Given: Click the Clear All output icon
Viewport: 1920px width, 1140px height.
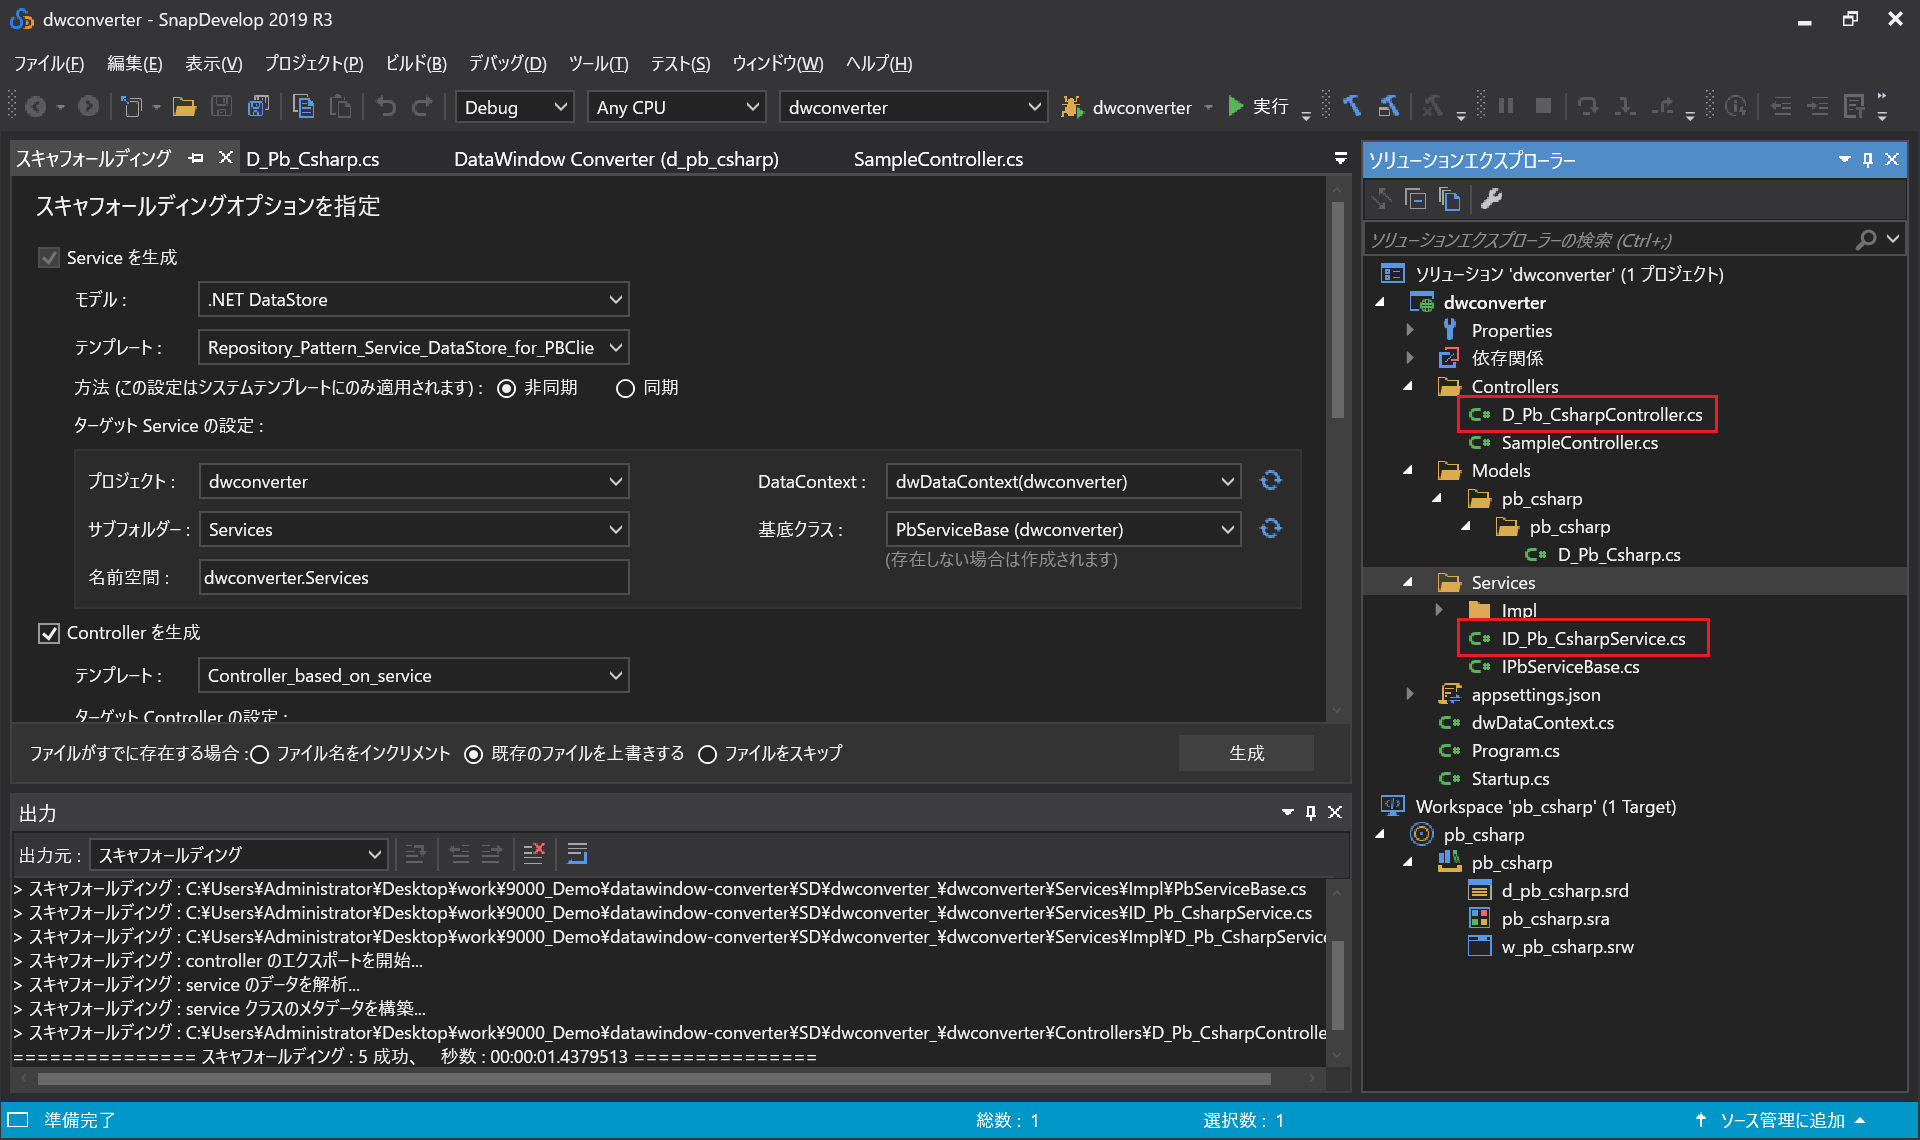Looking at the screenshot, I should tap(534, 854).
